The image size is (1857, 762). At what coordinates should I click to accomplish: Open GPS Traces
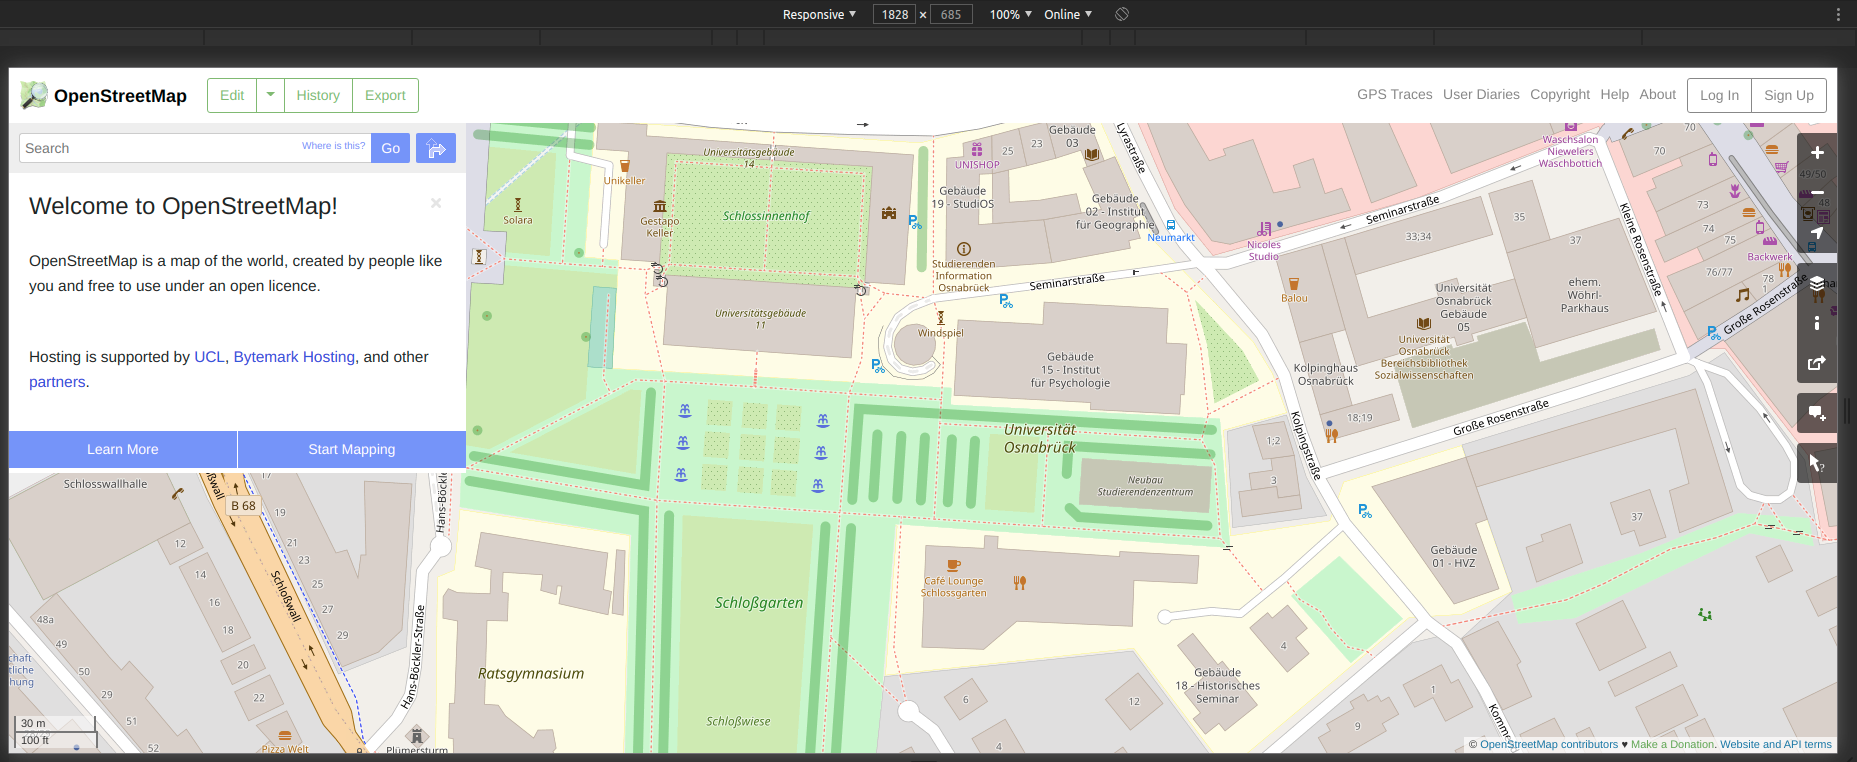[x=1394, y=94]
